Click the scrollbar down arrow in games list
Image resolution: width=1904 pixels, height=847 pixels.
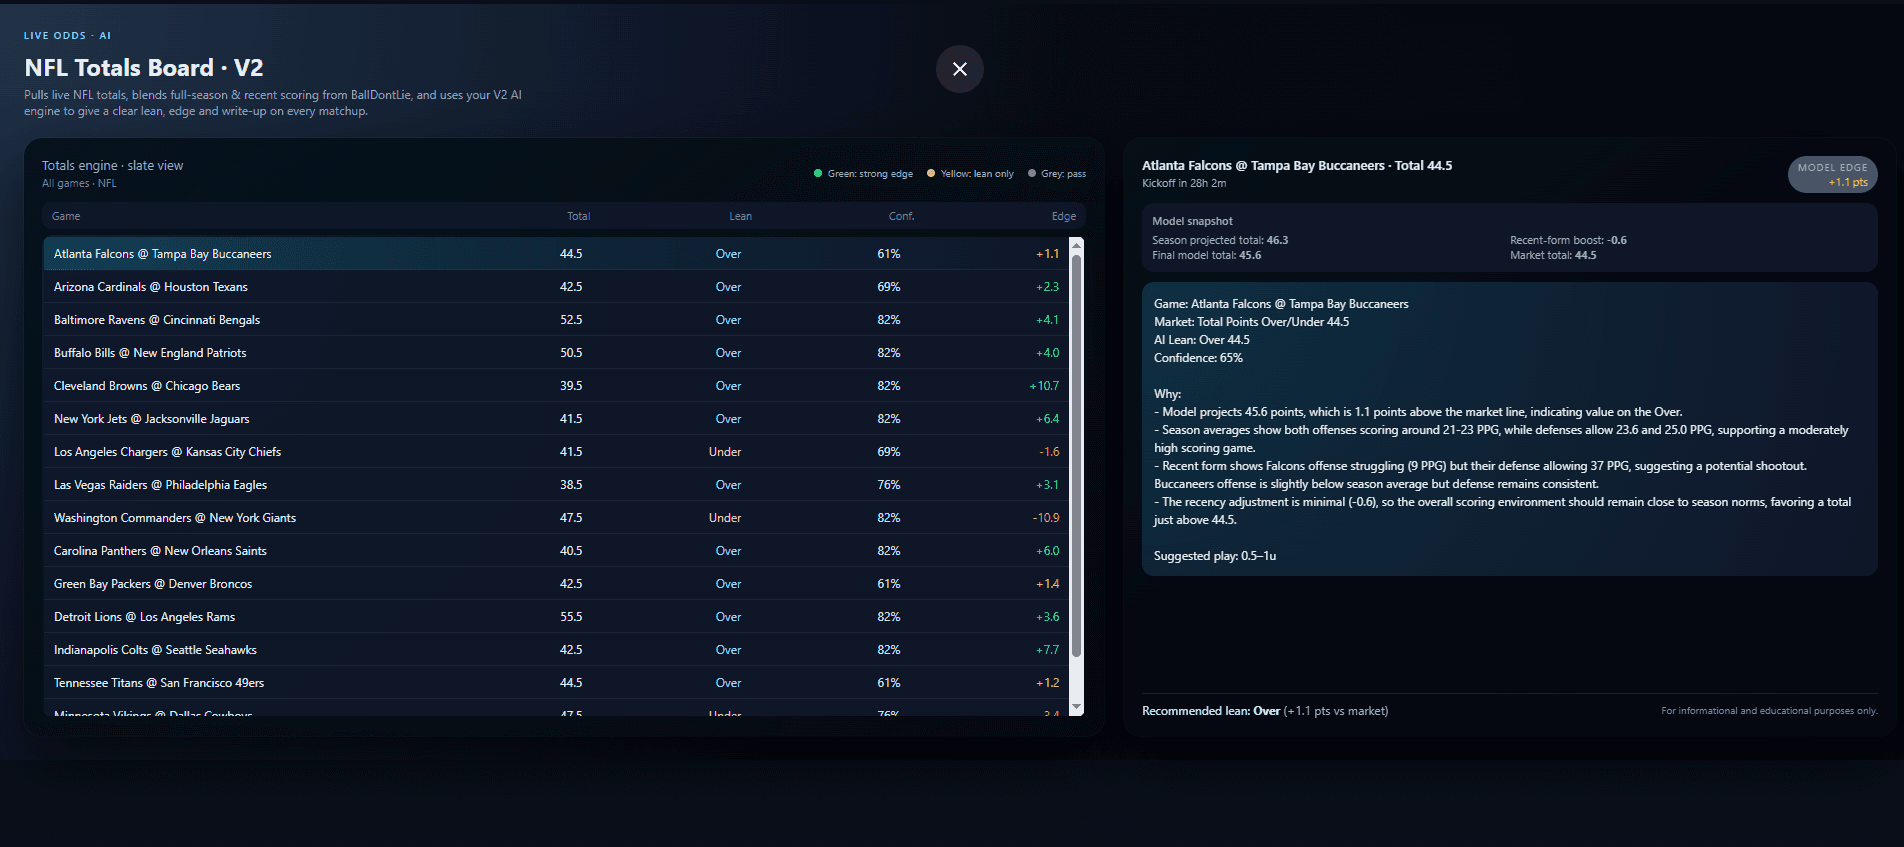(x=1076, y=707)
